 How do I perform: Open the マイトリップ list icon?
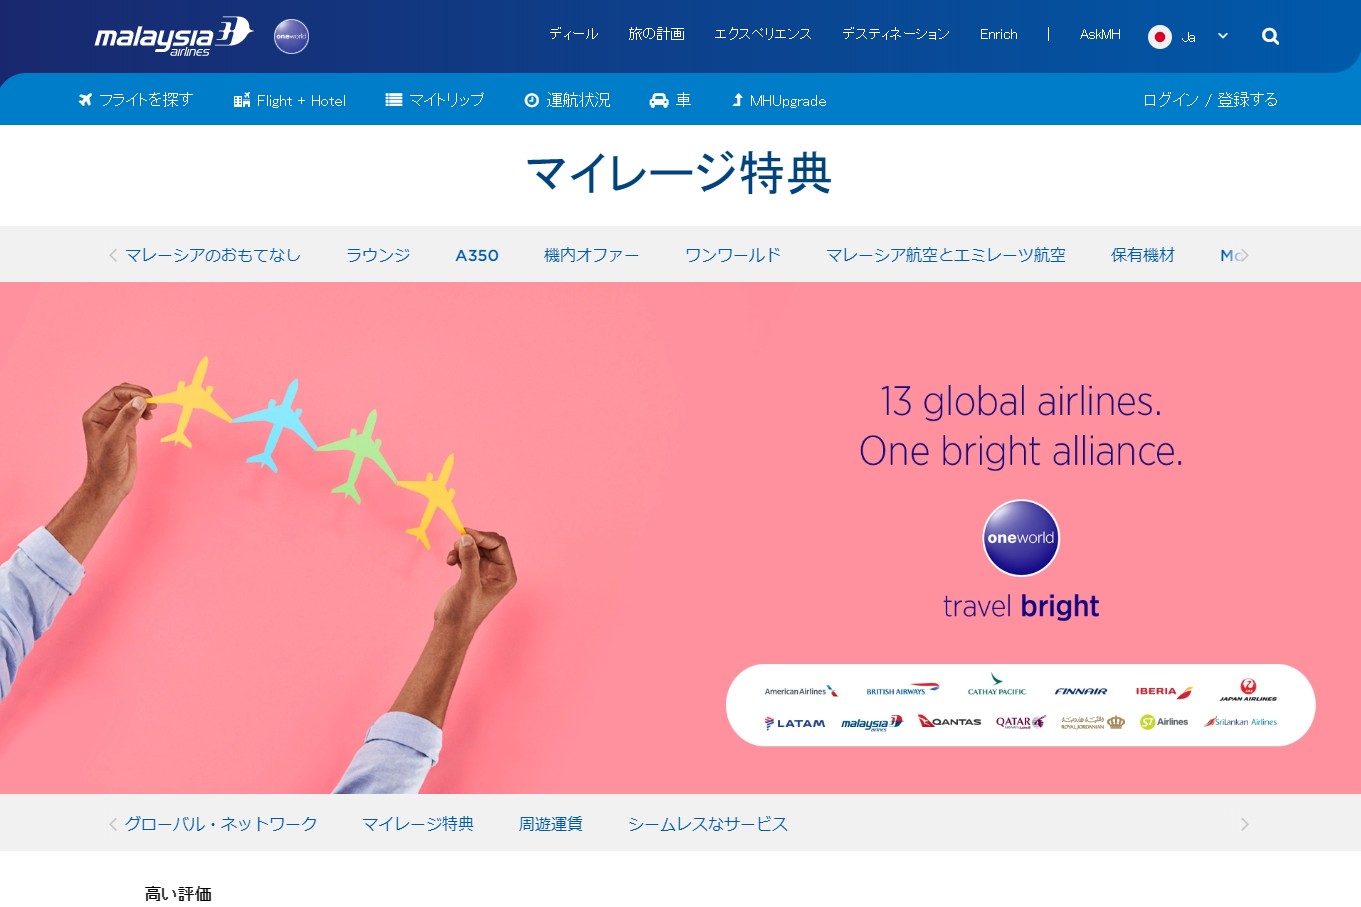[x=394, y=100]
